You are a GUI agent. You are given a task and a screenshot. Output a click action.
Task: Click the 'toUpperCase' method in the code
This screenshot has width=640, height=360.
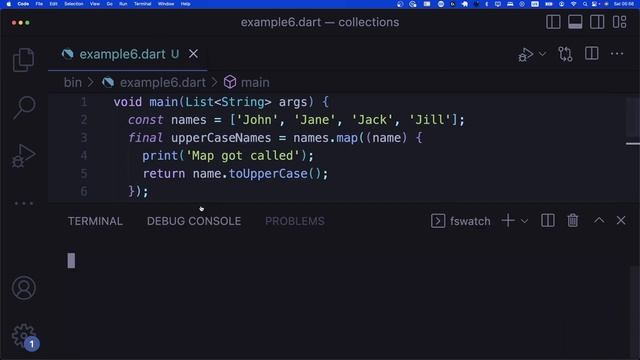coord(268,173)
